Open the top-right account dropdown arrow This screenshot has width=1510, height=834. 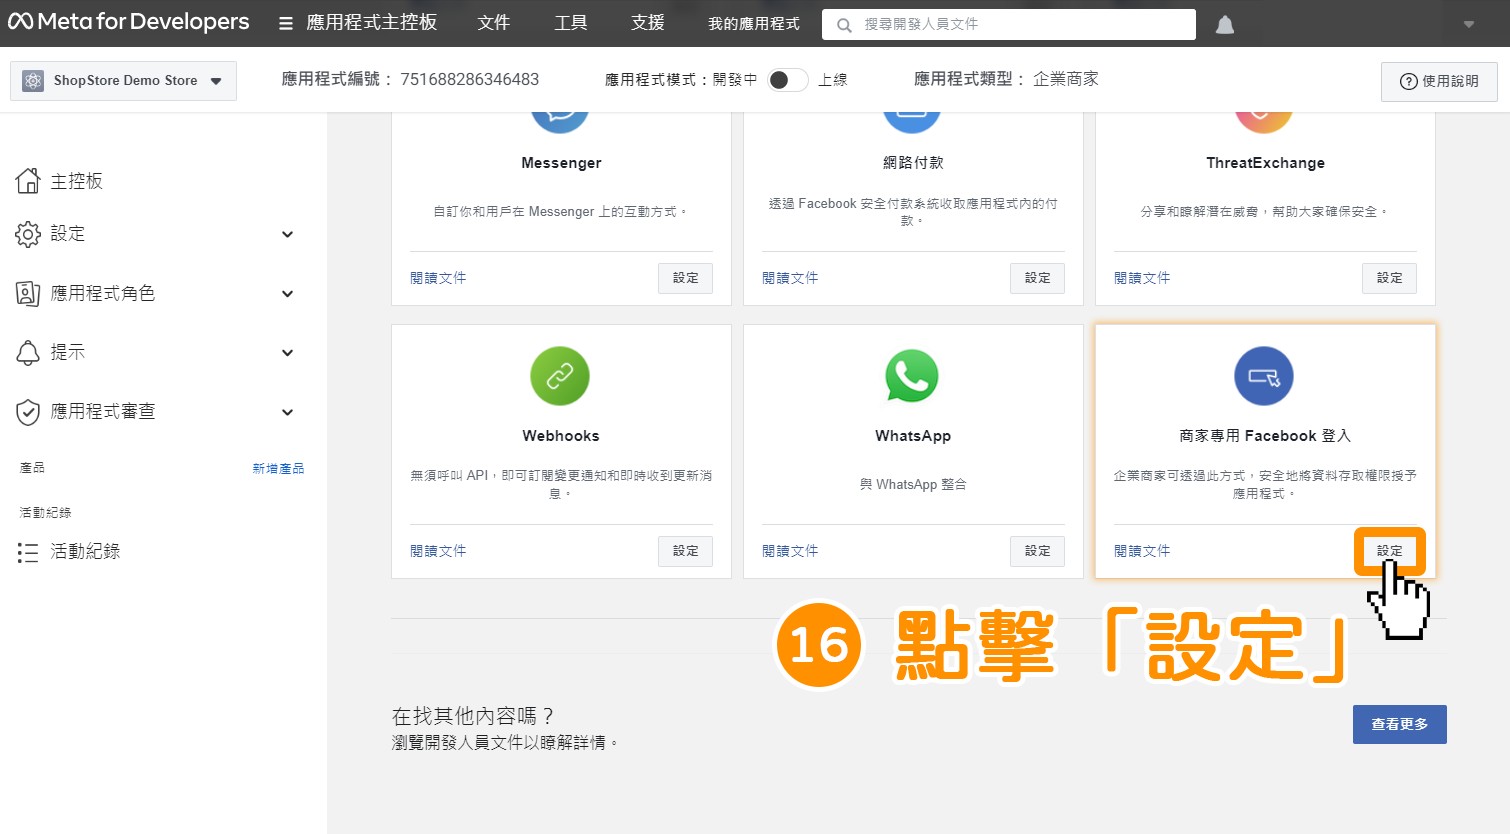point(1469,24)
